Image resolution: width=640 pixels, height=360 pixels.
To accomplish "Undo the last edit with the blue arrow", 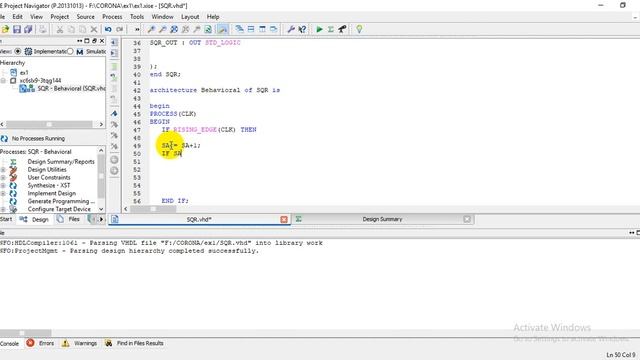I will point(108,29).
